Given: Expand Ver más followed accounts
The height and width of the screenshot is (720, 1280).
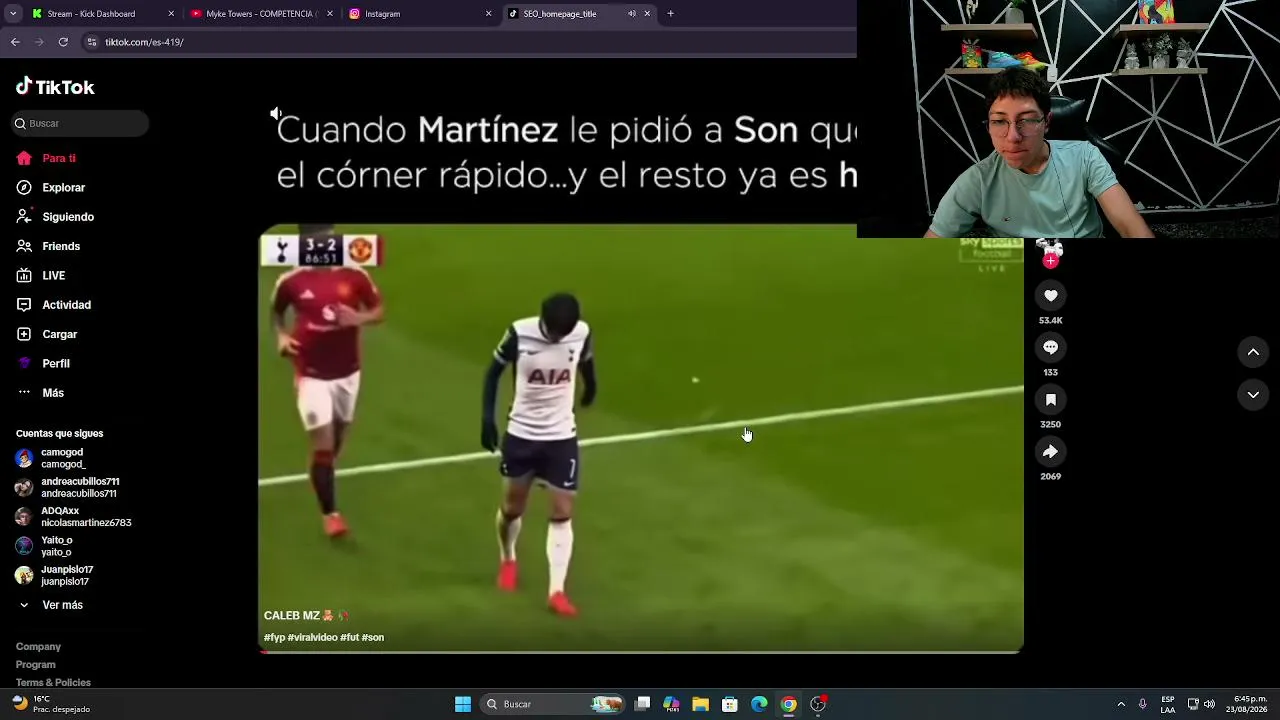Looking at the screenshot, I should coord(51,605).
